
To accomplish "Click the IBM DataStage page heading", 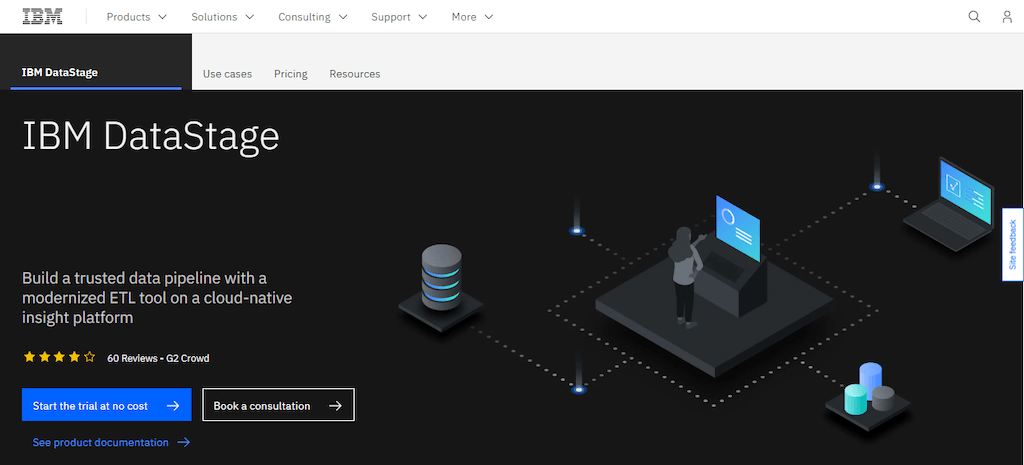I will (x=151, y=136).
